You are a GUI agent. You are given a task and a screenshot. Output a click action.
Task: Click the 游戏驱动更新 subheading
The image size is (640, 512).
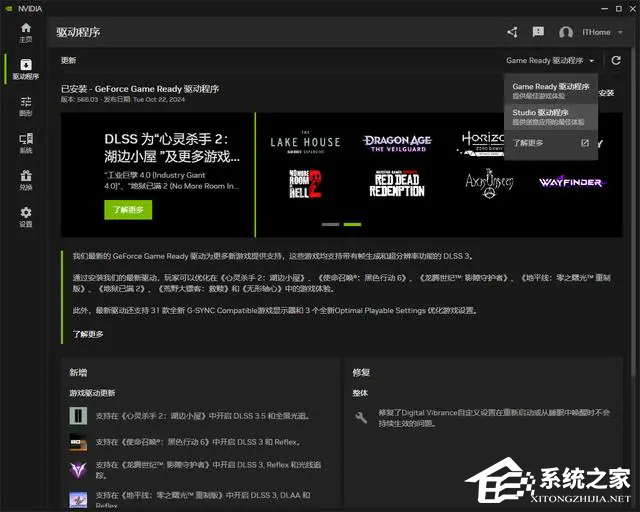(x=92, y=393)
